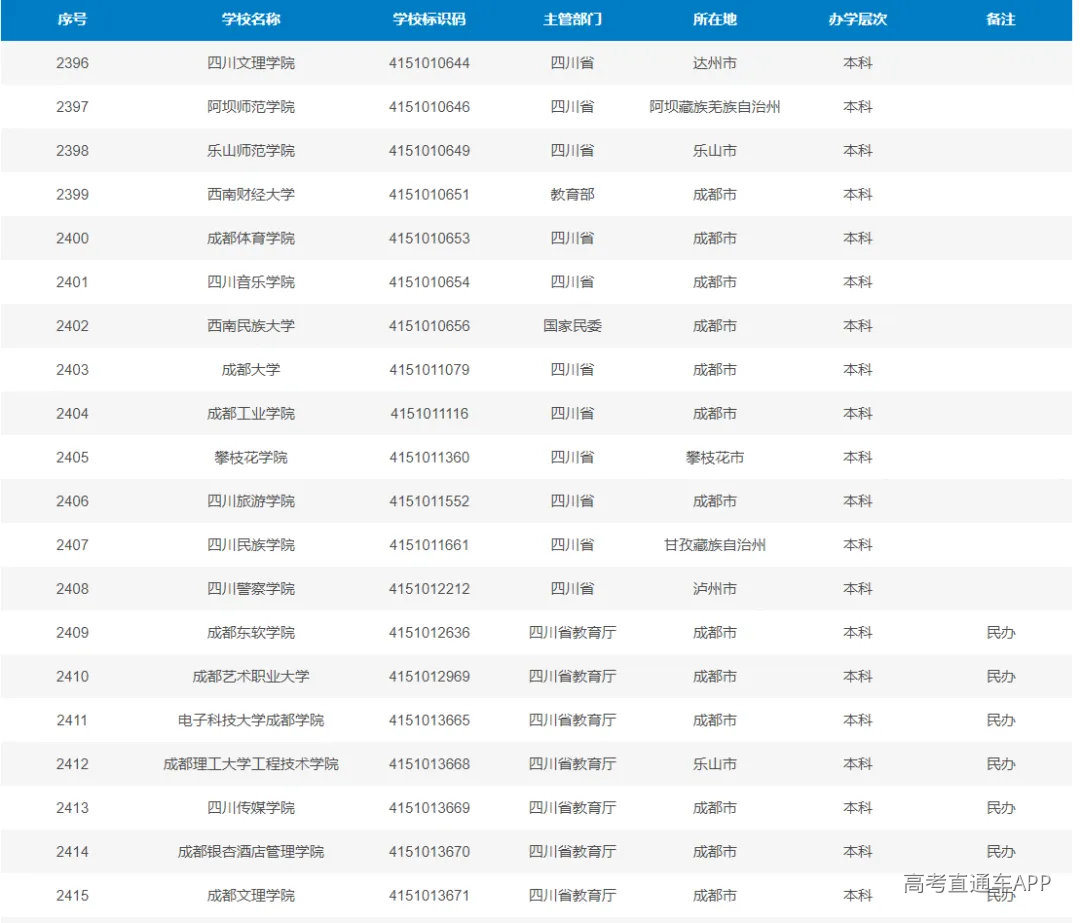Select school name 乐山师范学院
This screenshot has height=923, width=1080.
coord(251,150)
